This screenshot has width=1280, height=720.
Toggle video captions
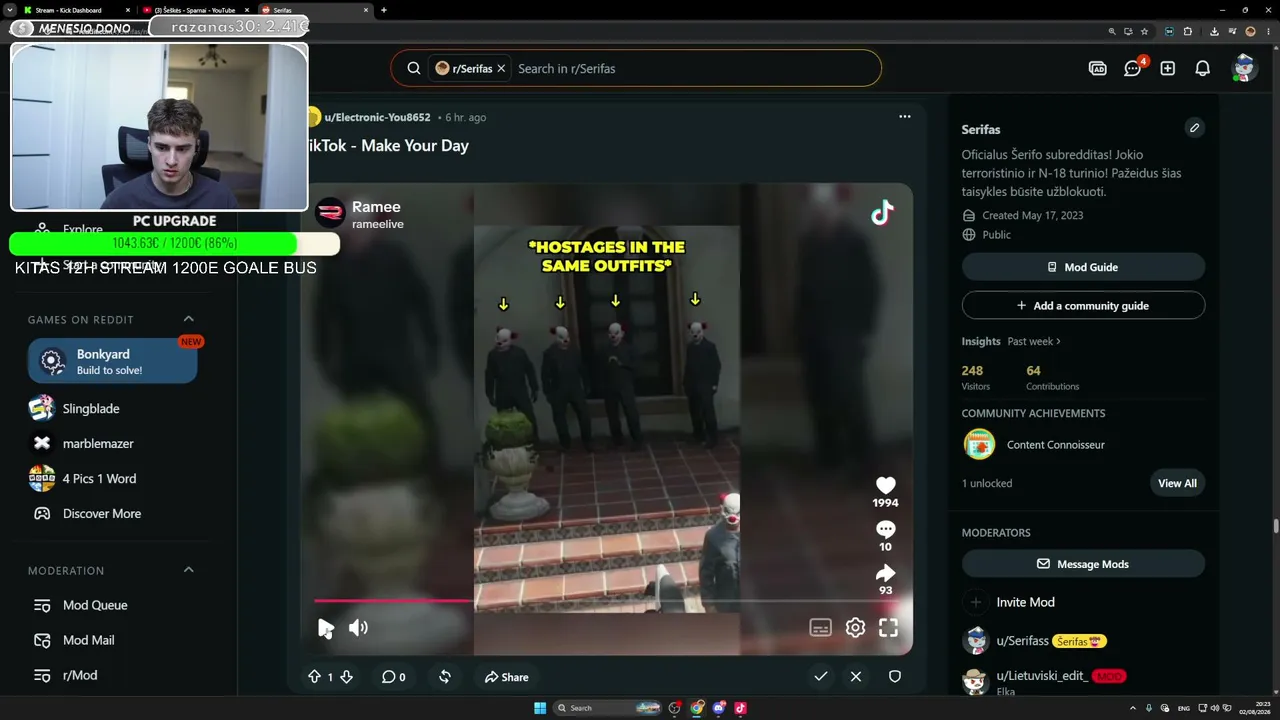click(x=820, y=628)
